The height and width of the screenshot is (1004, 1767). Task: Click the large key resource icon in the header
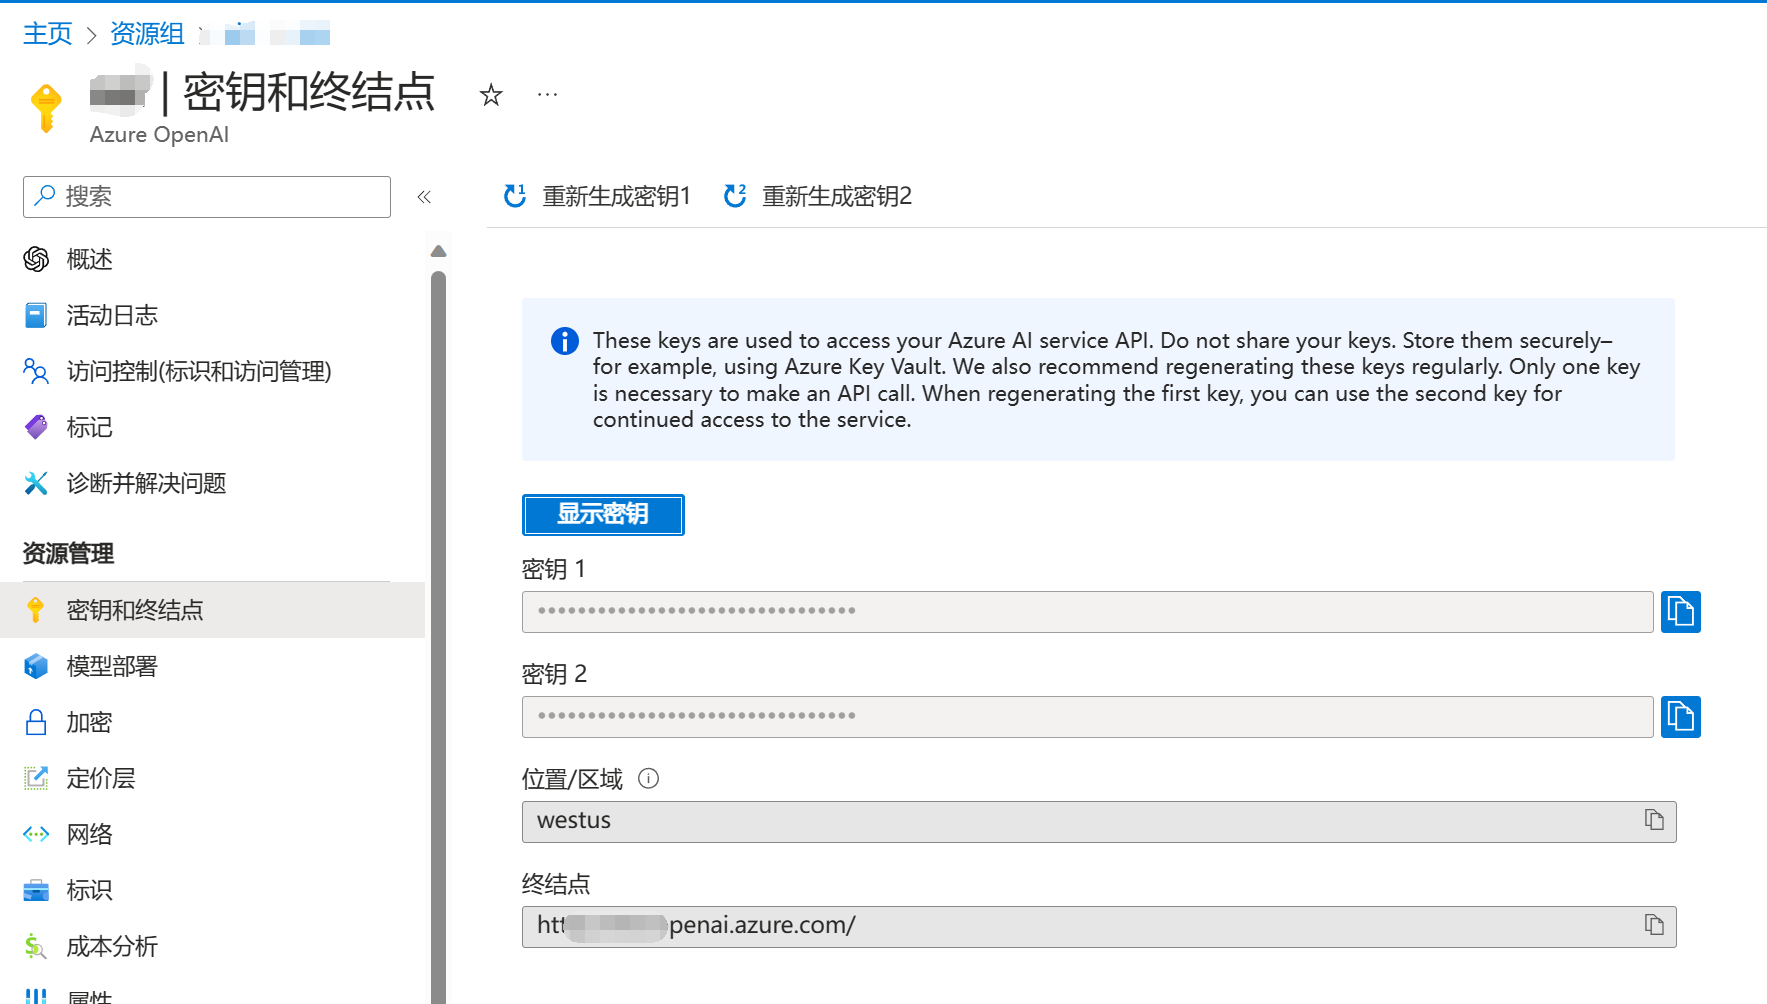tap(46, 108)
